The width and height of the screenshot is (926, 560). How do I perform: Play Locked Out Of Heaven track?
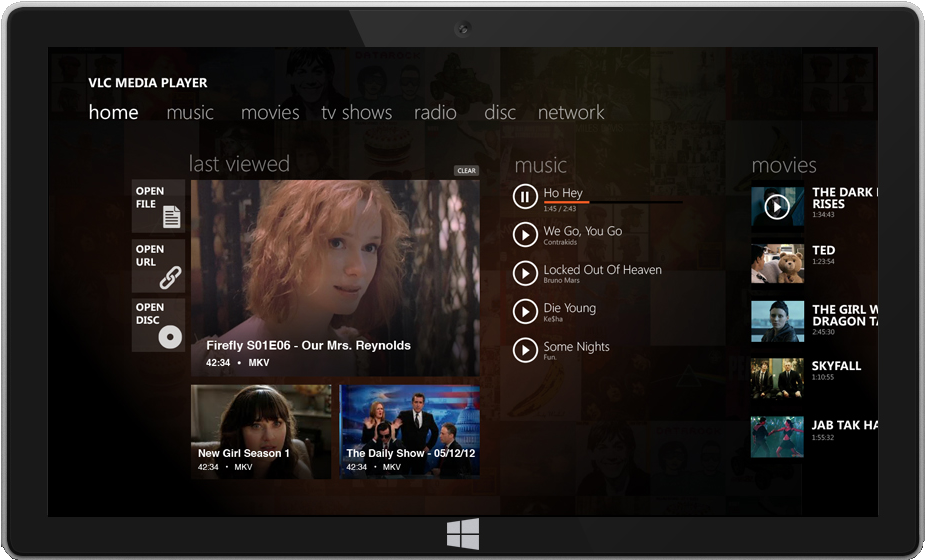point(524,274)
